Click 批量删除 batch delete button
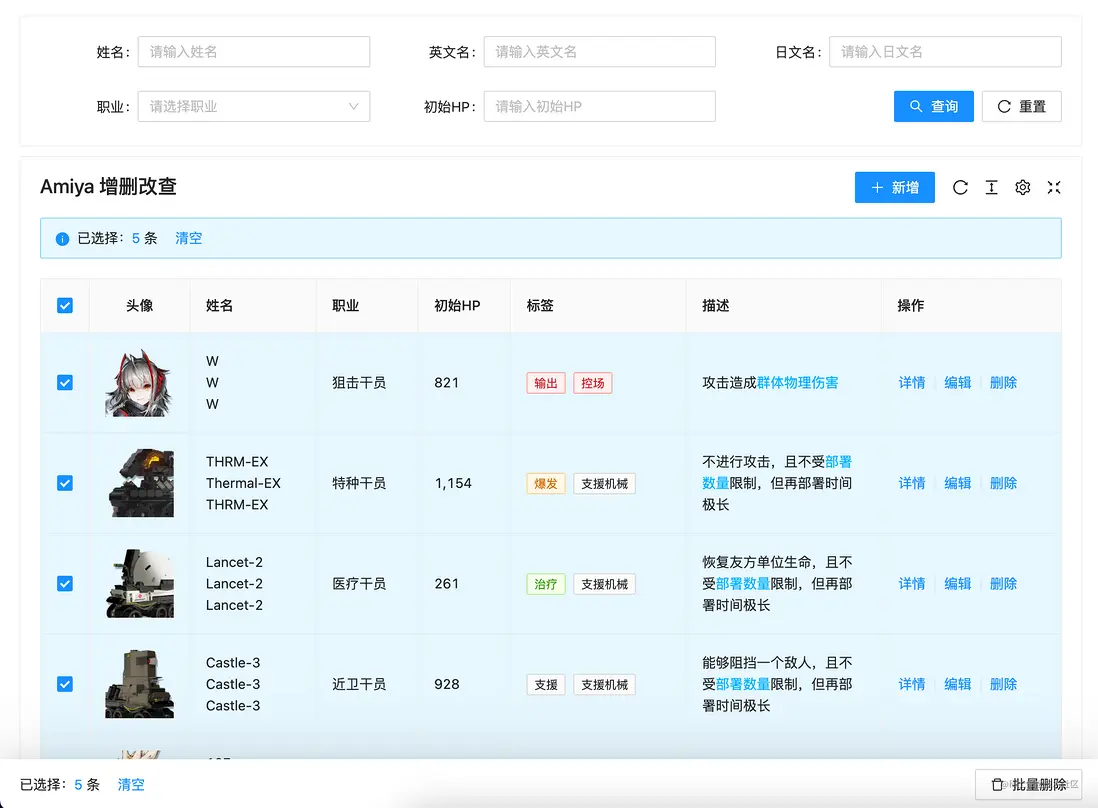Screen dimensions: 1098x808 [1028, 785]
